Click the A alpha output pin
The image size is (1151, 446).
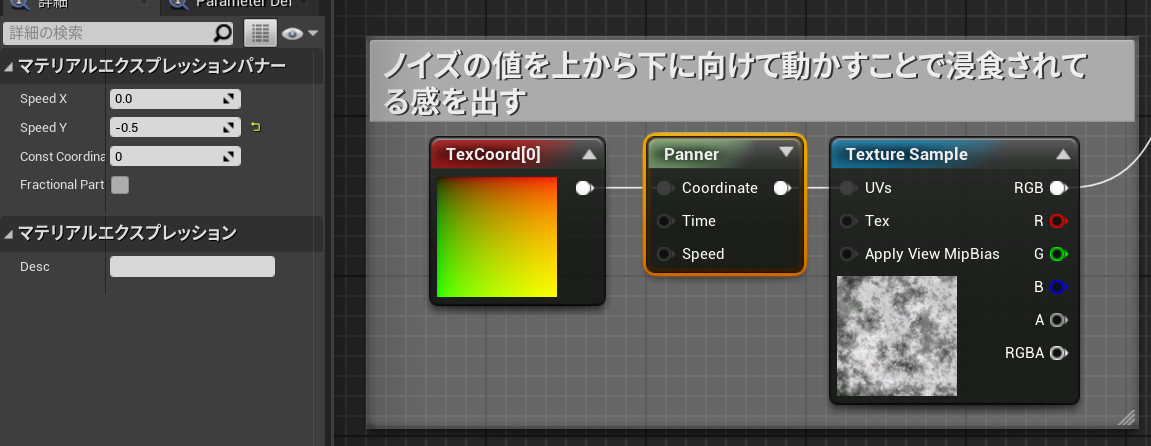pyautogui.click(x=1058, y=320)
